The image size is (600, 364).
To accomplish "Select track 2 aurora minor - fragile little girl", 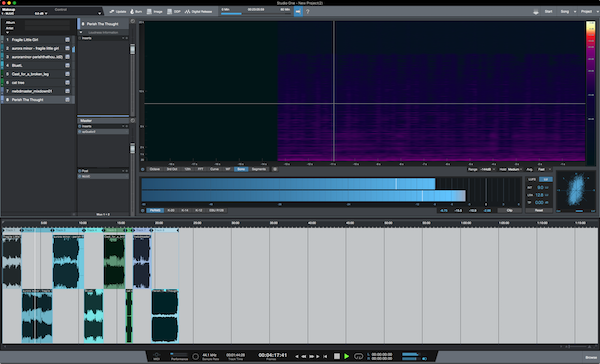I will [x=38, y=48].
